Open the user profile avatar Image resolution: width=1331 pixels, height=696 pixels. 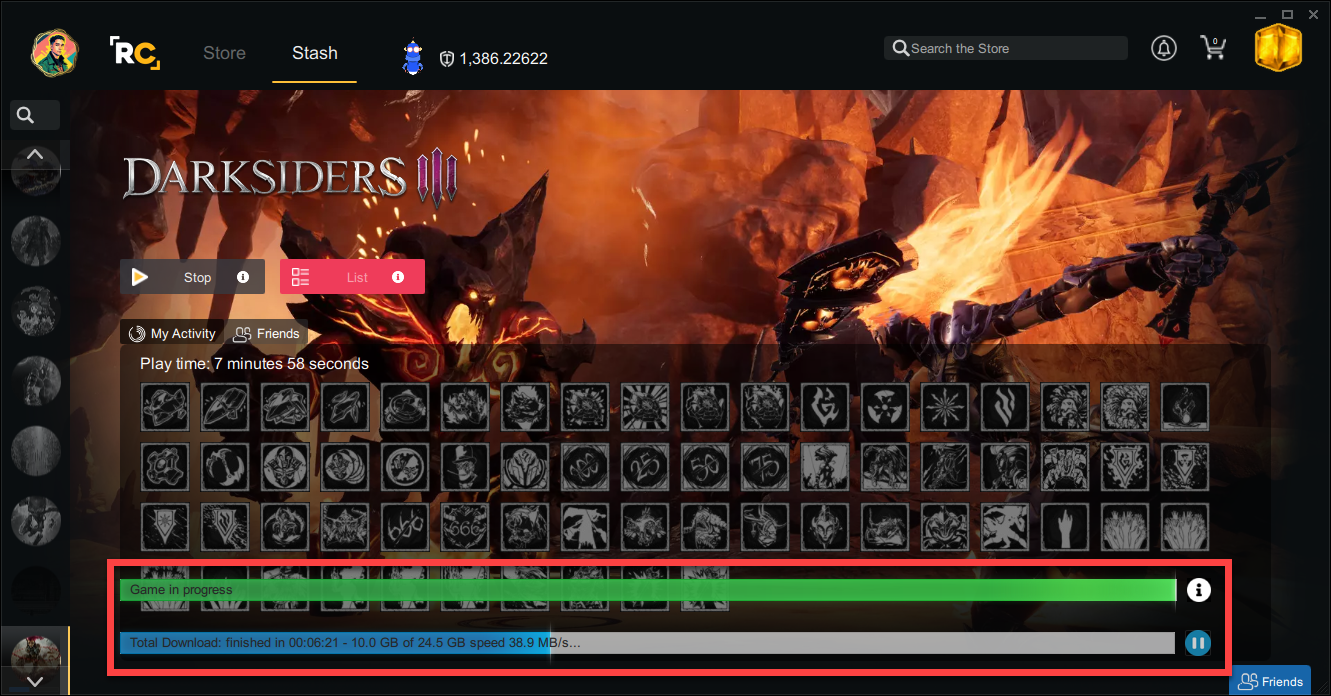tap(56, 52)
